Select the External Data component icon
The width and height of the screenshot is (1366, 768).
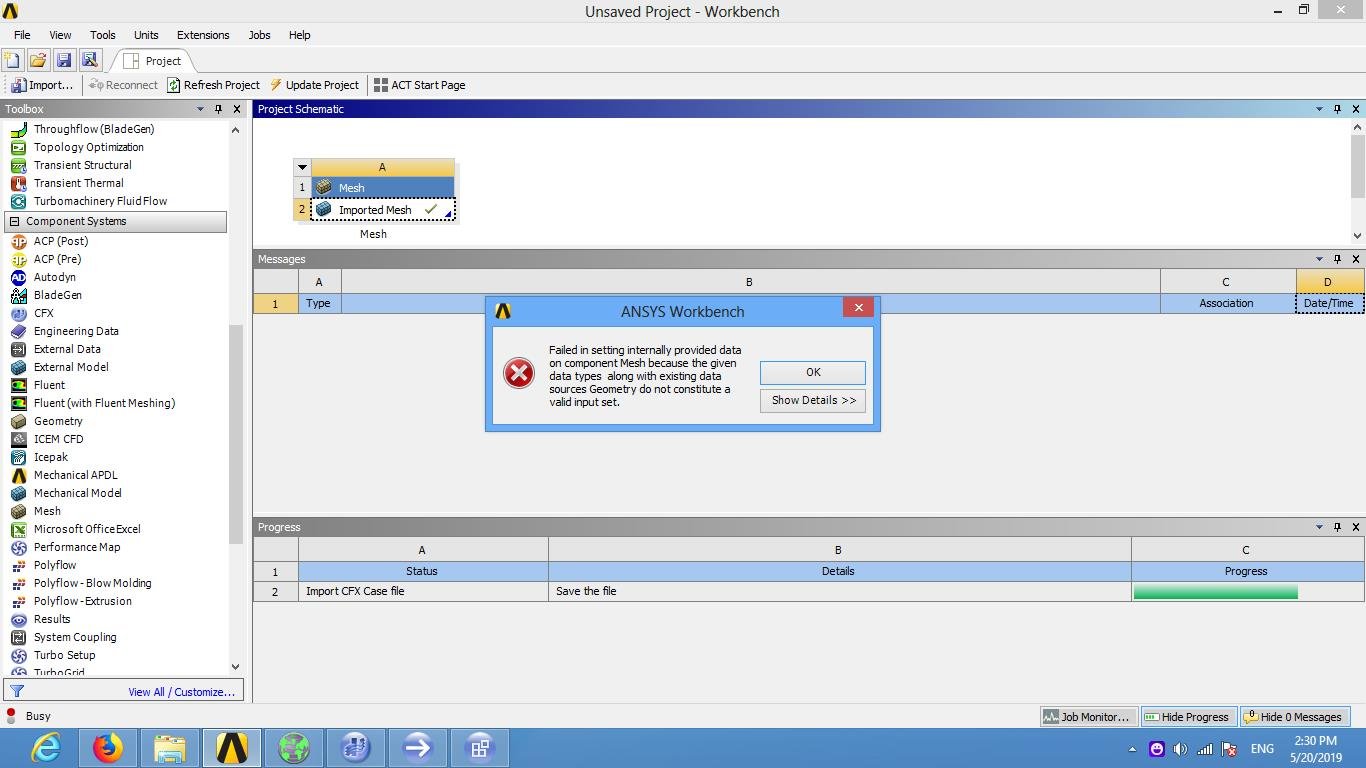(18, 349)
